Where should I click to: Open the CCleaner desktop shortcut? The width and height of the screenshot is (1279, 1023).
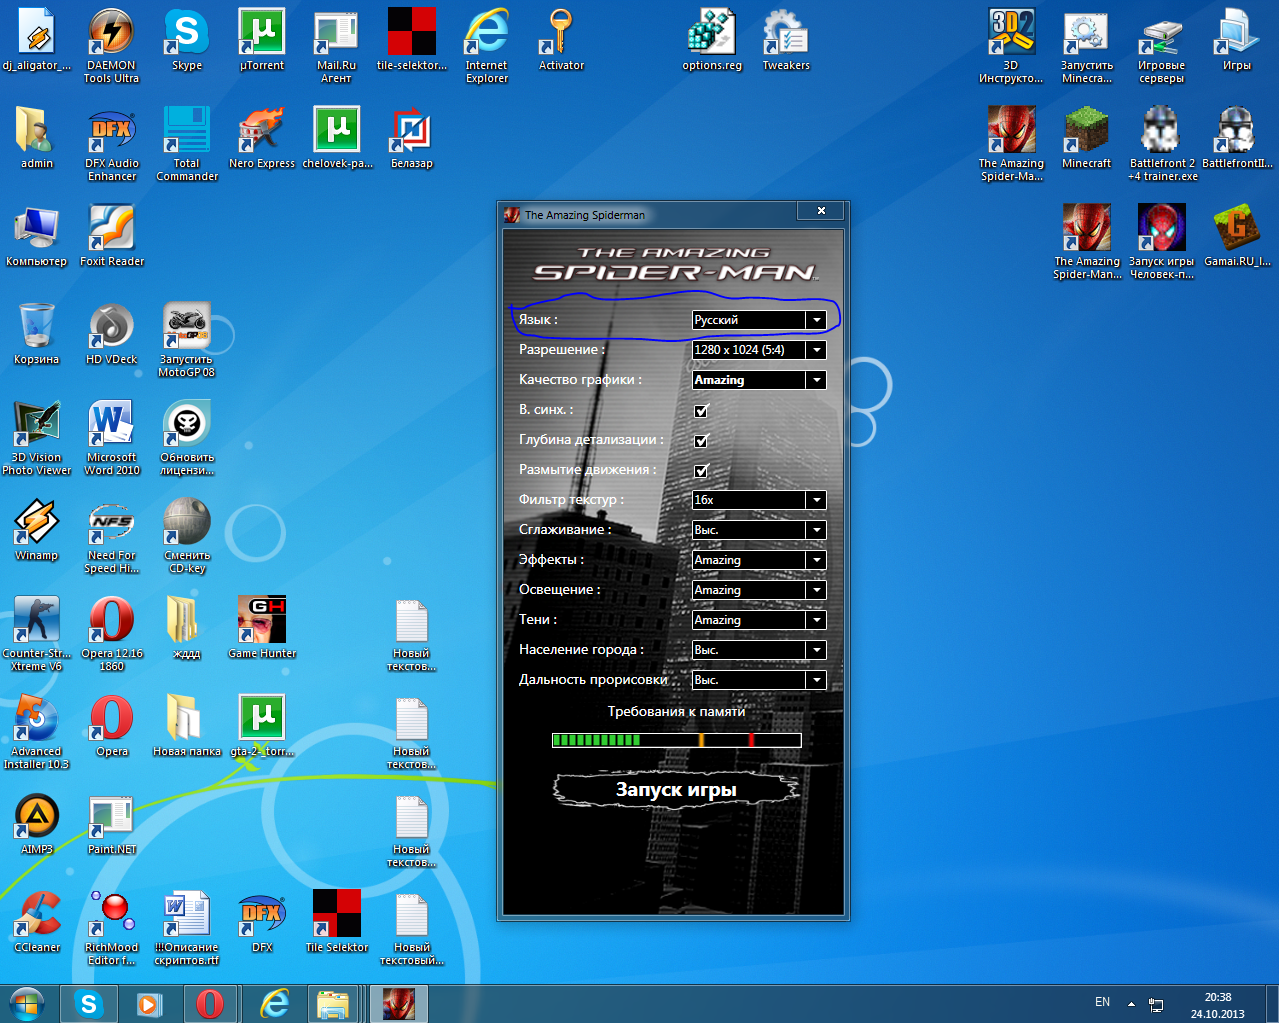point(37,915)
